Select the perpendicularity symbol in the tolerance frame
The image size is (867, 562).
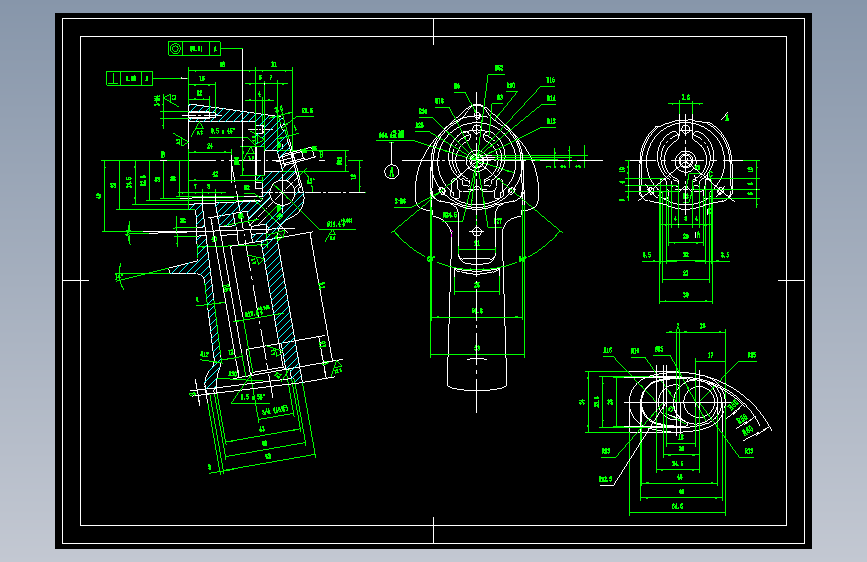pyautogui.click(x=113, y=79)
